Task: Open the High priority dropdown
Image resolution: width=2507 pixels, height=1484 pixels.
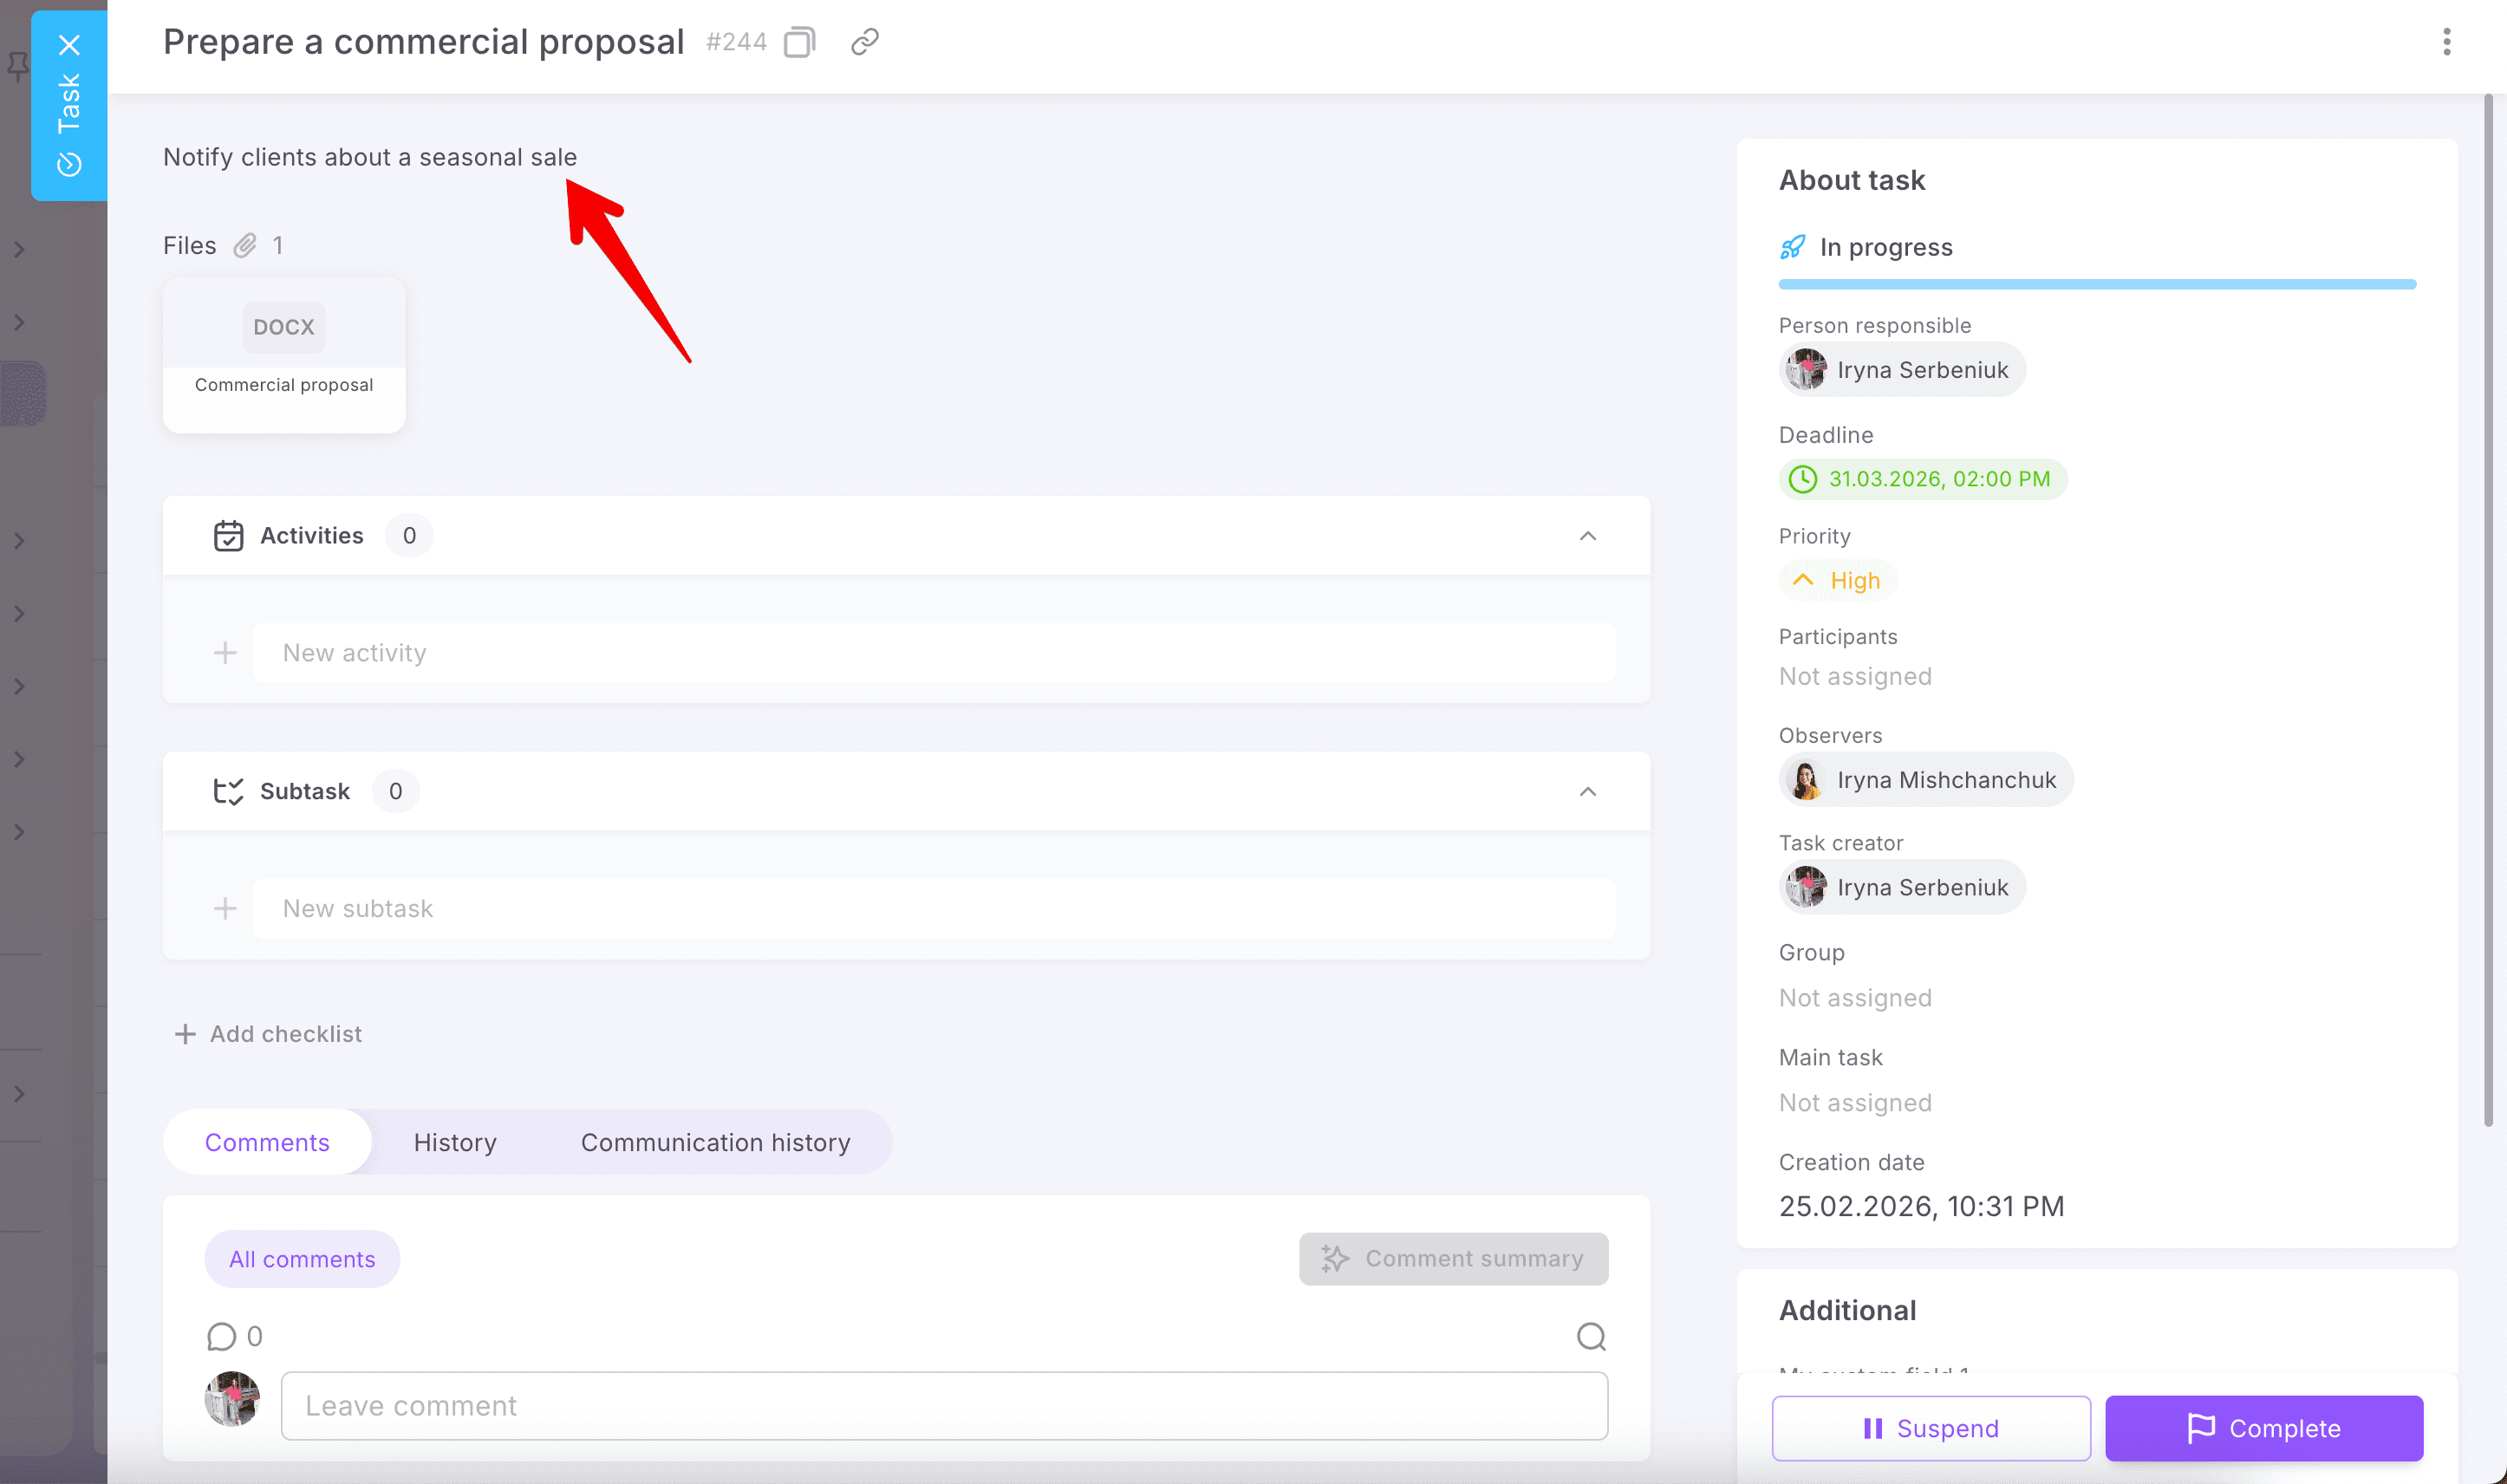Action: pos(1837,581)
